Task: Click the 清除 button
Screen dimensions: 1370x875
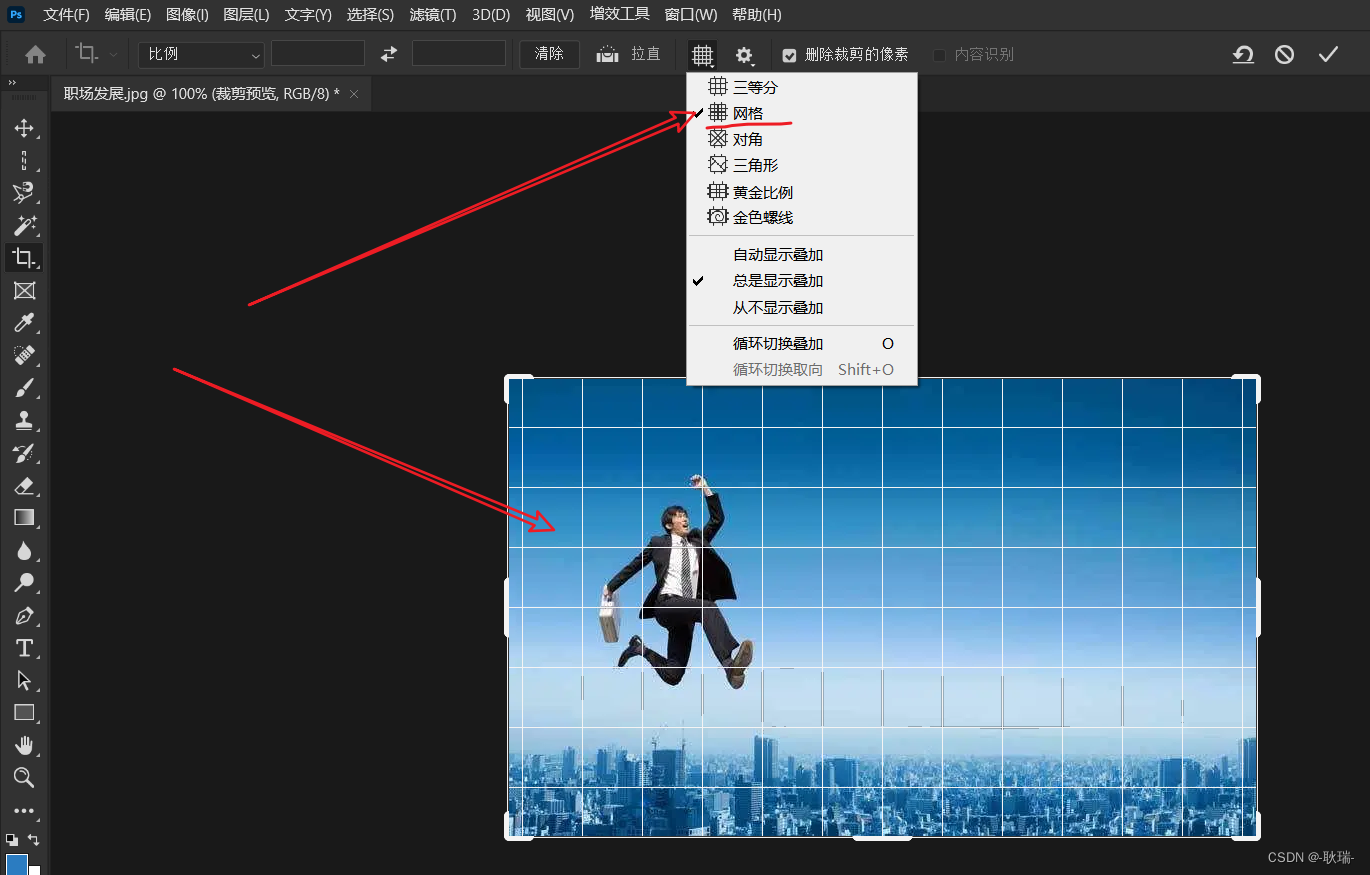Action: pyautogui.click(x=549, y=54)
